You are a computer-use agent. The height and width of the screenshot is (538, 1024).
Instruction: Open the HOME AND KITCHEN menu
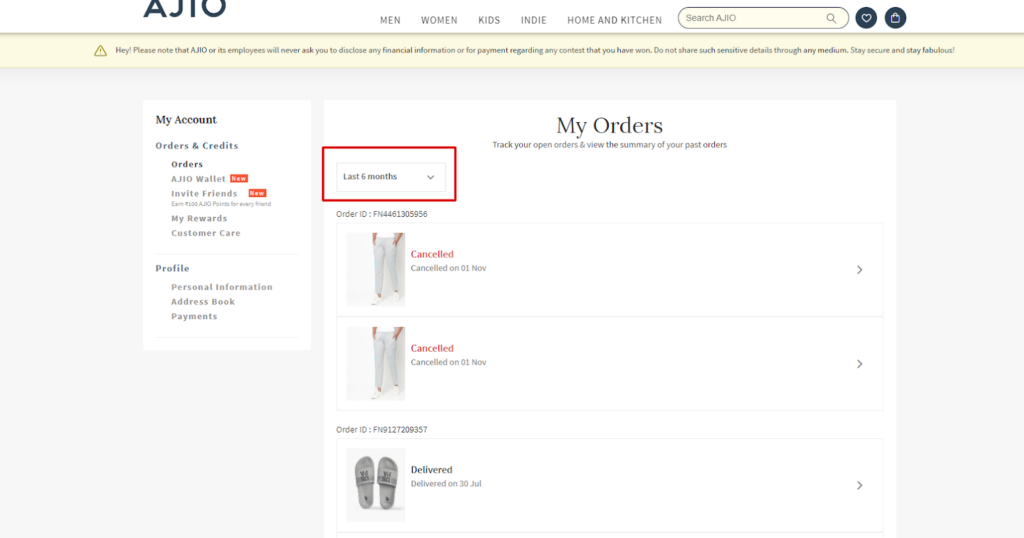pyautogui.click(x=615, y=20)
